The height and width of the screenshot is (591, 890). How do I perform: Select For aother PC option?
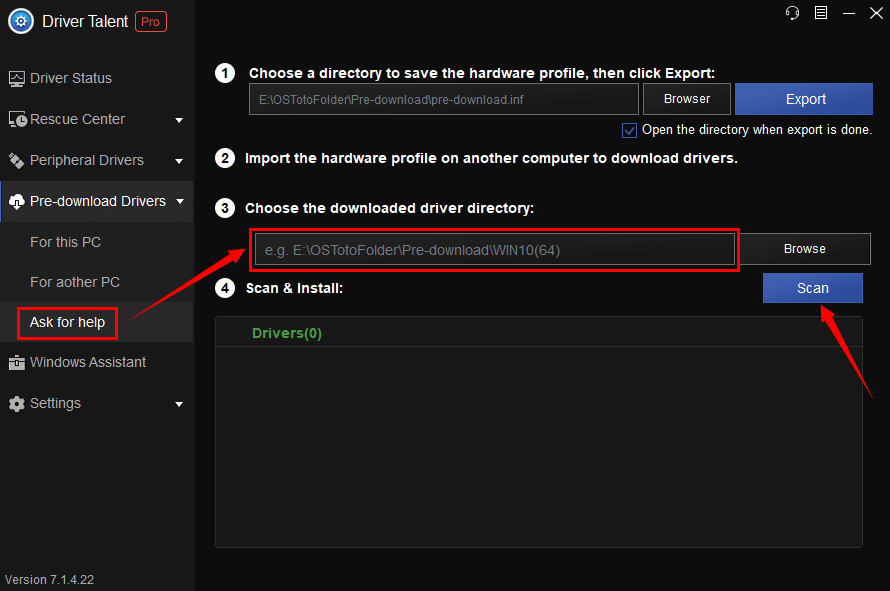point(72,282)
